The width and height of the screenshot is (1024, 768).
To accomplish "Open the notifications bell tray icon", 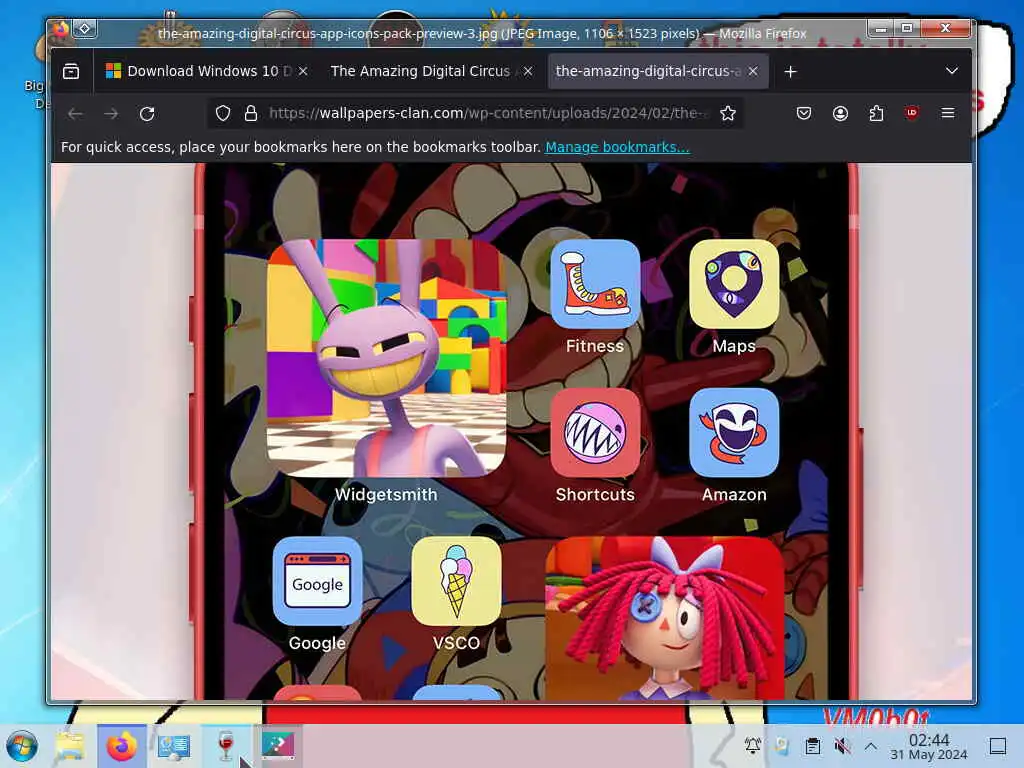I will [x=753, y=746].
